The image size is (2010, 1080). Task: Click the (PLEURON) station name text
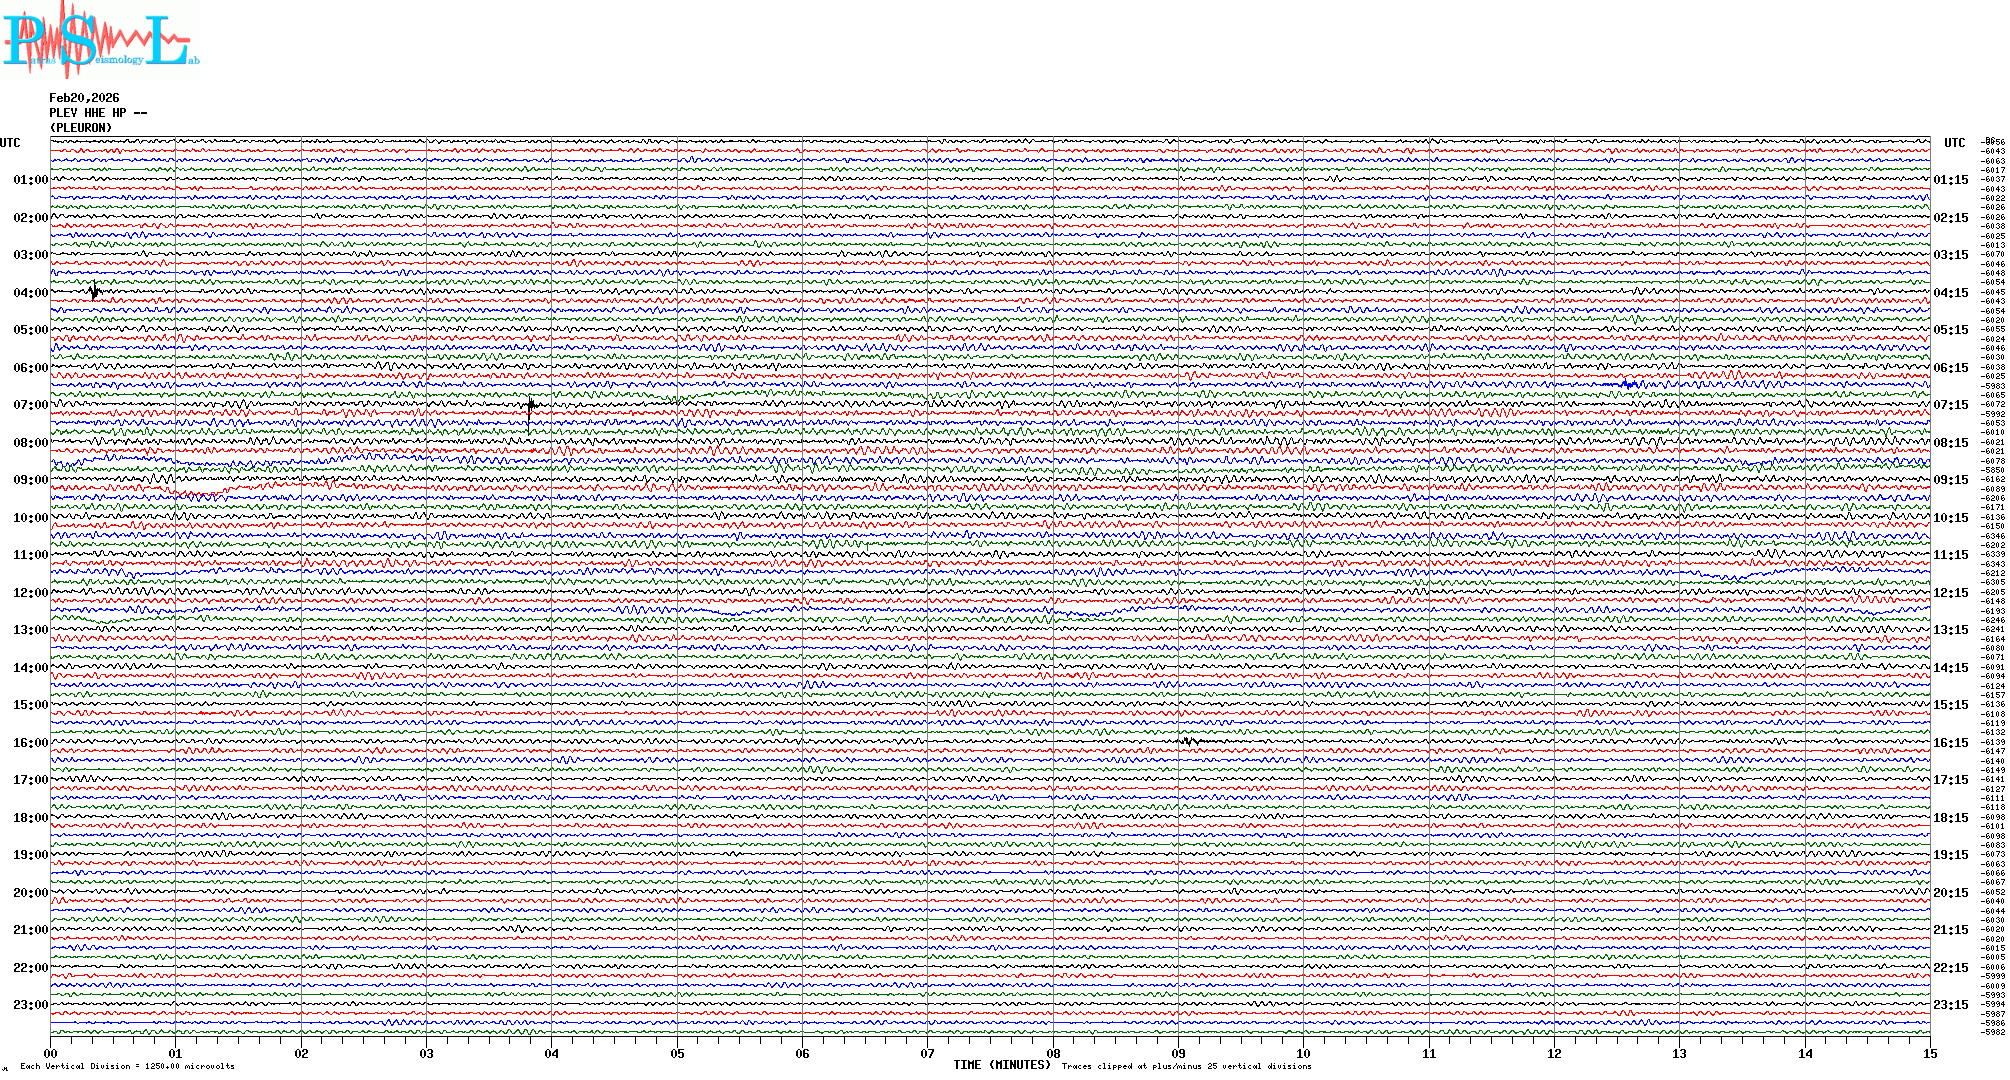click(81, 128)
